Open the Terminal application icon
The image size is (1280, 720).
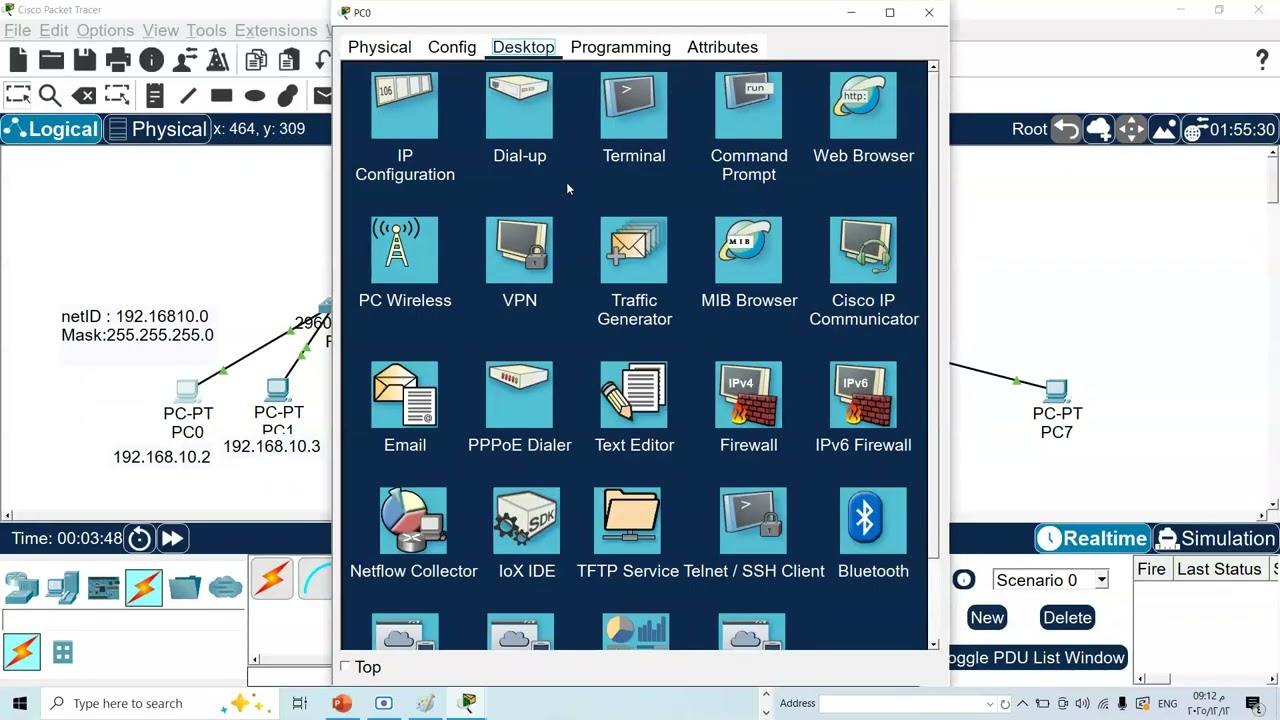tap(634, 105)
